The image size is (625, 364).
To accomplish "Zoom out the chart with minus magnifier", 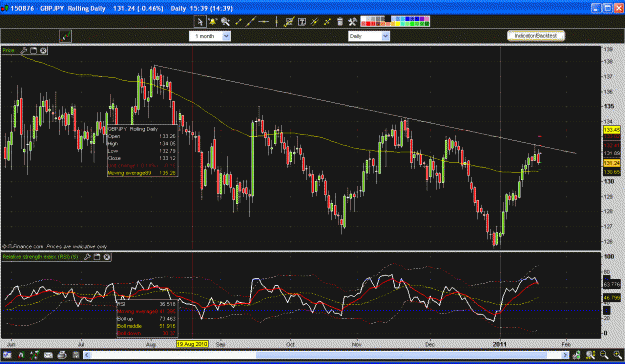I will point(604,355).
